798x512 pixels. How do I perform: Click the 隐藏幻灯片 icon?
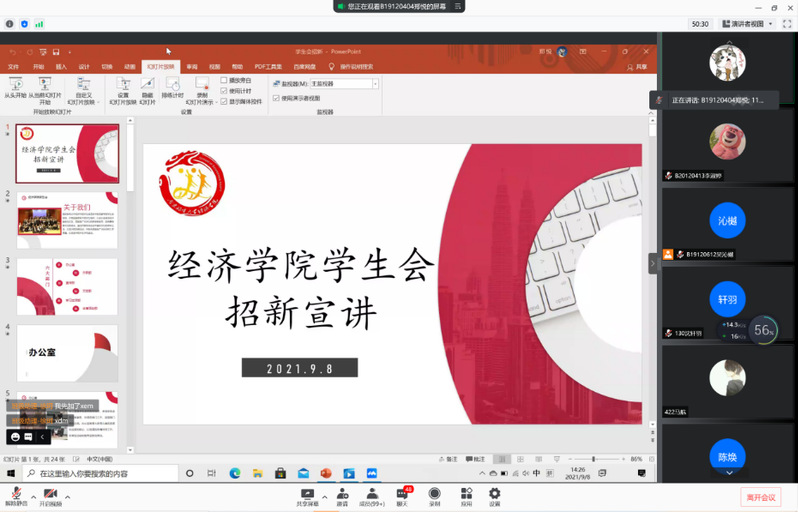[147, 86]
